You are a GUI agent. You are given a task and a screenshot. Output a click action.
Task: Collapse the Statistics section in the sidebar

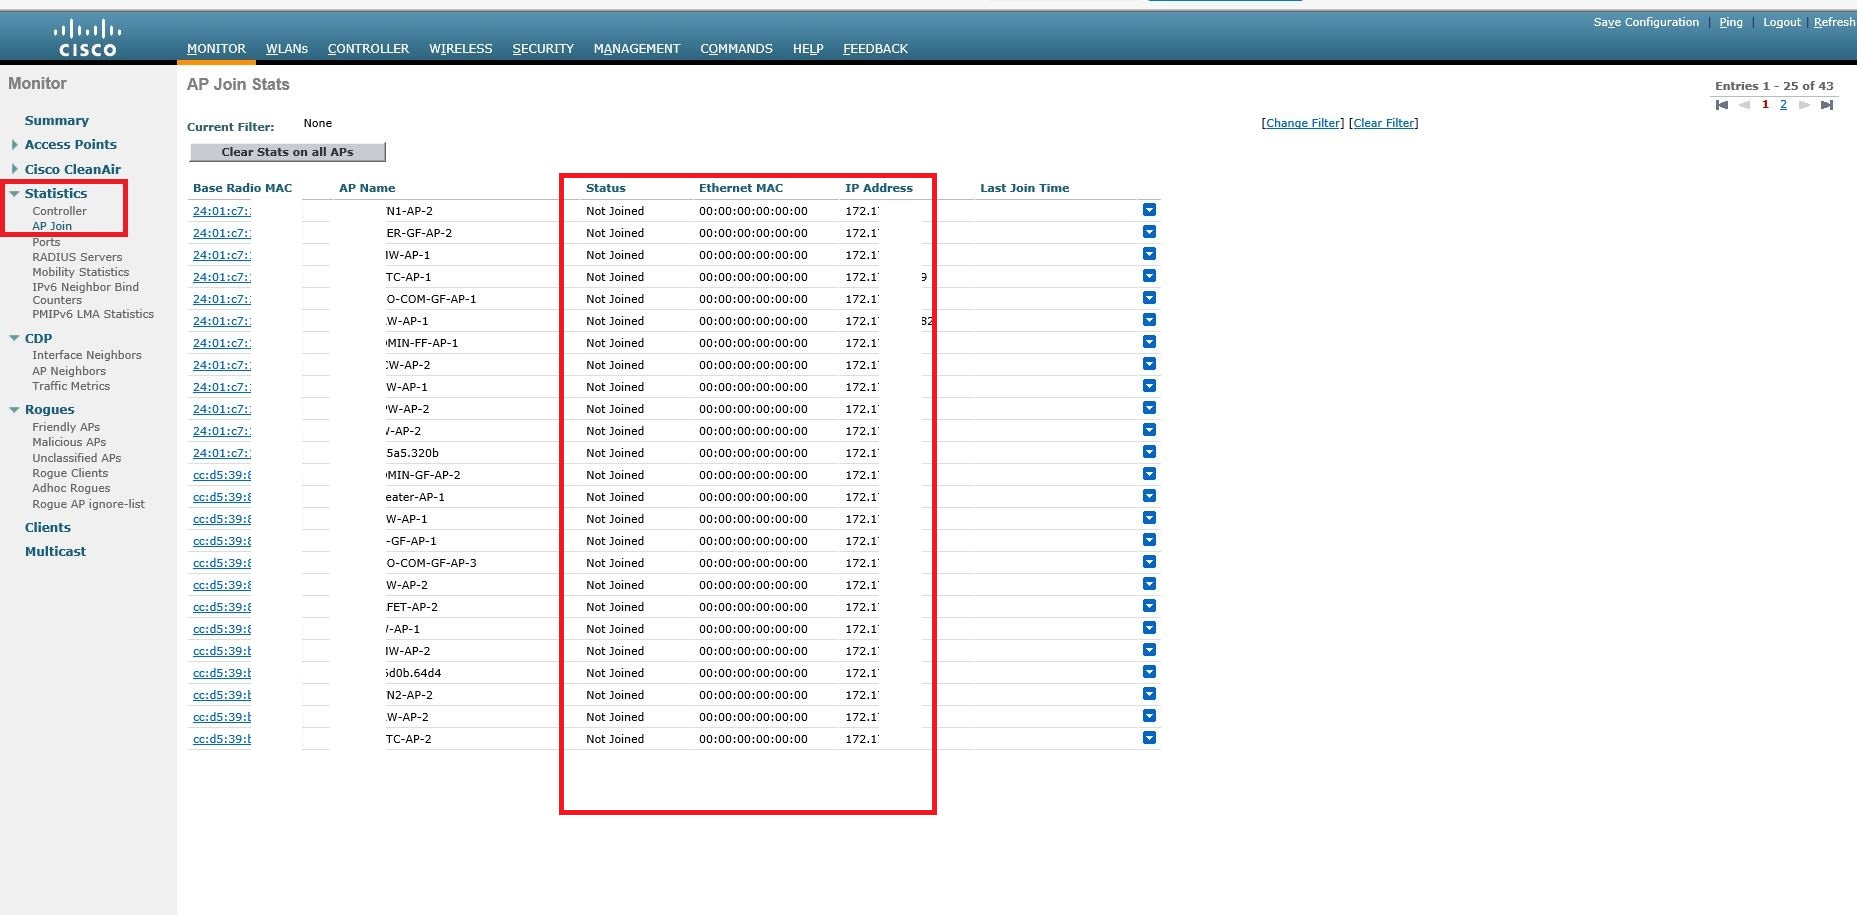click(15, 192)
